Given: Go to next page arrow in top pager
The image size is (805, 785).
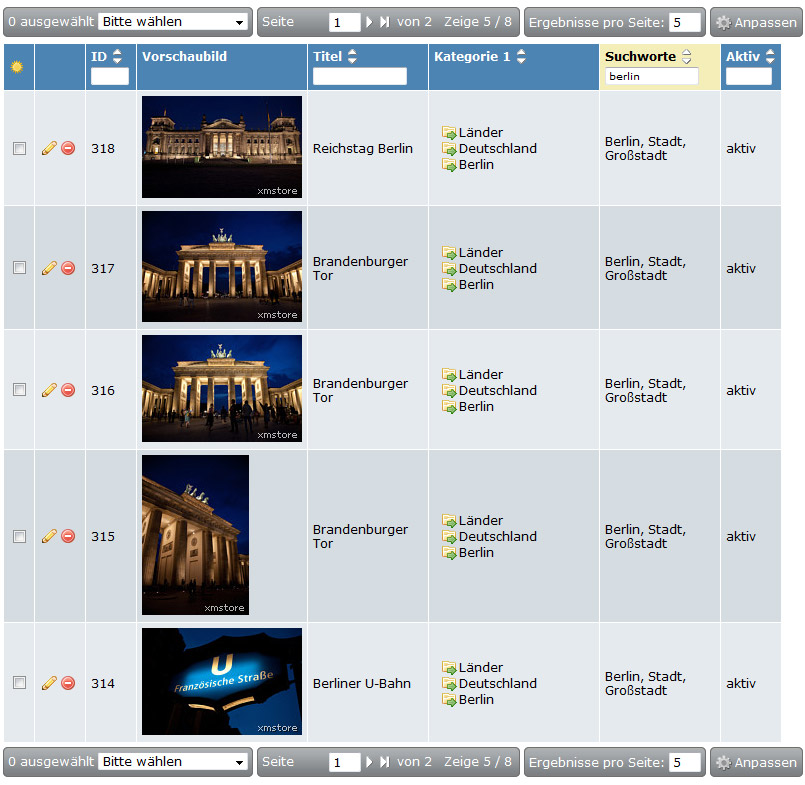Looking at the screenshot, I should coord(369,22).
